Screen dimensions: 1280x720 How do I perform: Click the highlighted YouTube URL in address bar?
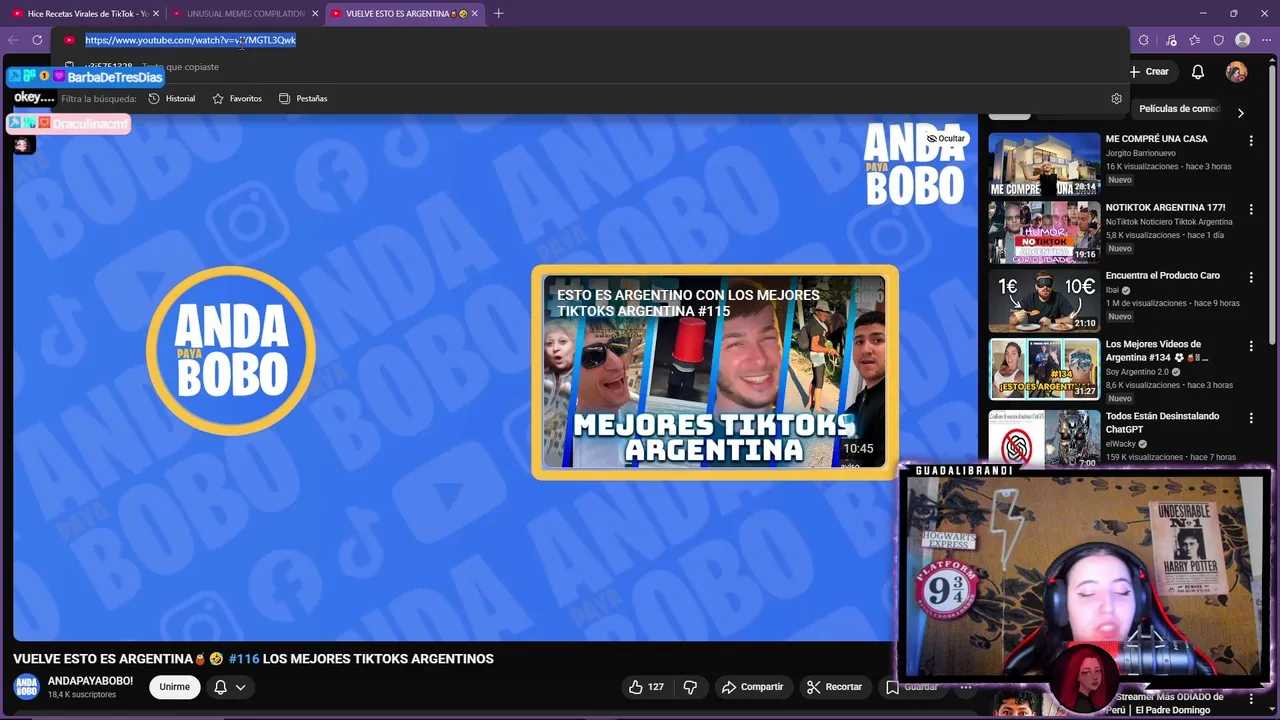pos(190,40)
